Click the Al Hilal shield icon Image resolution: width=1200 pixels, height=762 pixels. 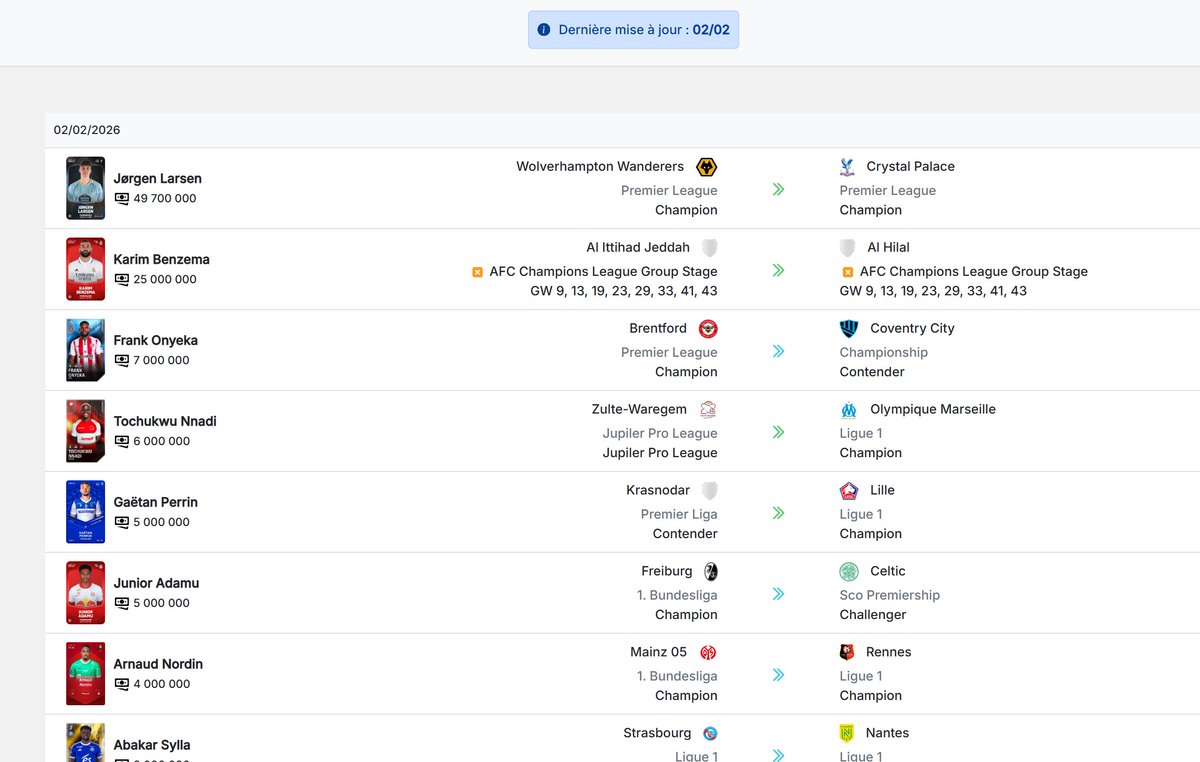(848, 248)
